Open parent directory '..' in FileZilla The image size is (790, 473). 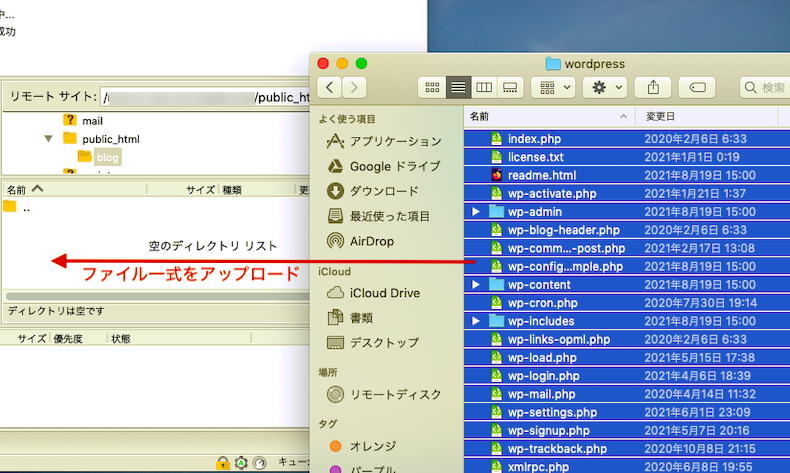17,207
